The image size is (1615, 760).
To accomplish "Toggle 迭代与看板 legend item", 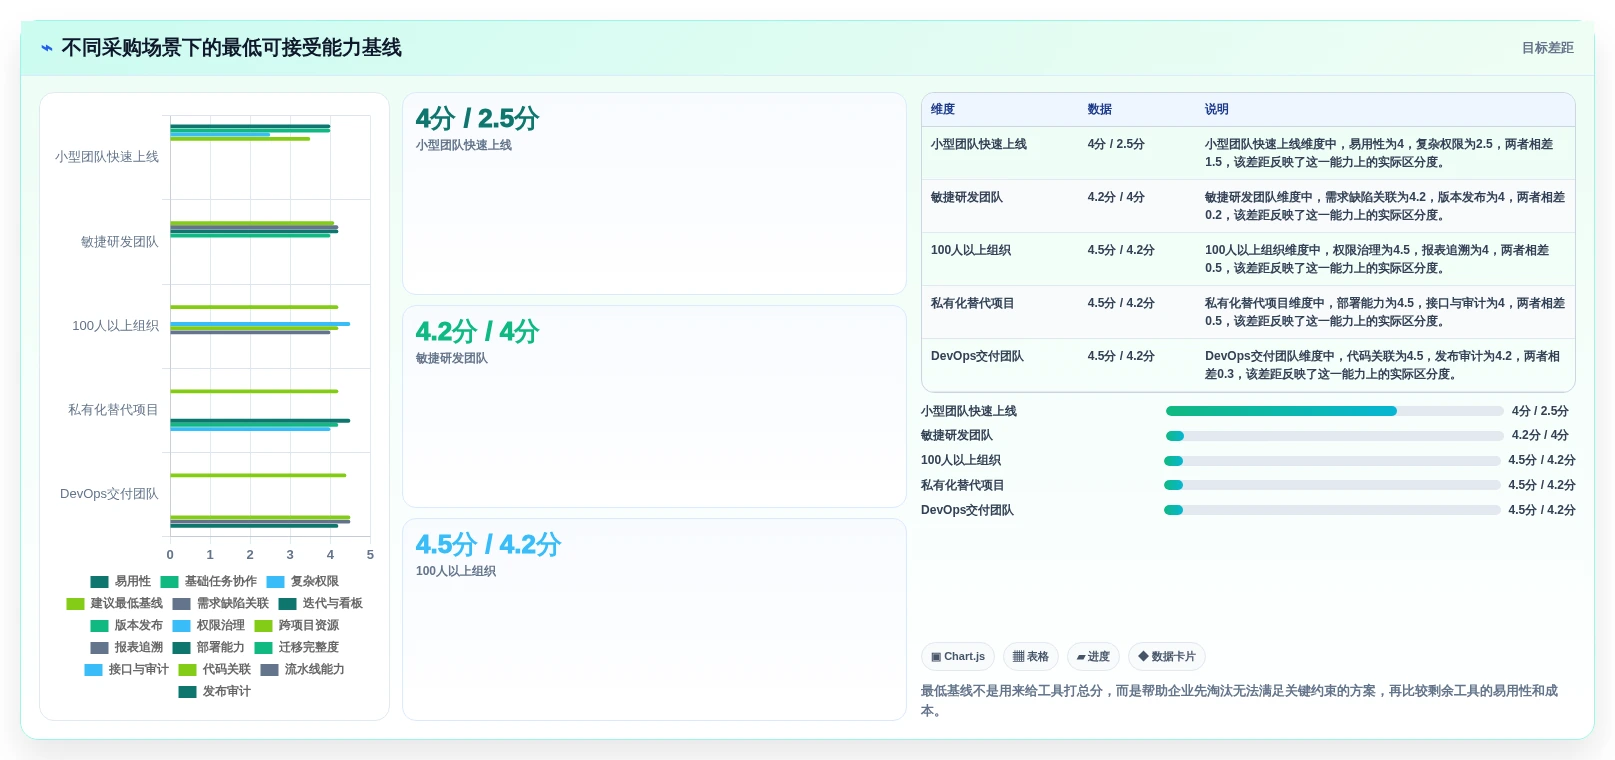I will tap(320, 604).
